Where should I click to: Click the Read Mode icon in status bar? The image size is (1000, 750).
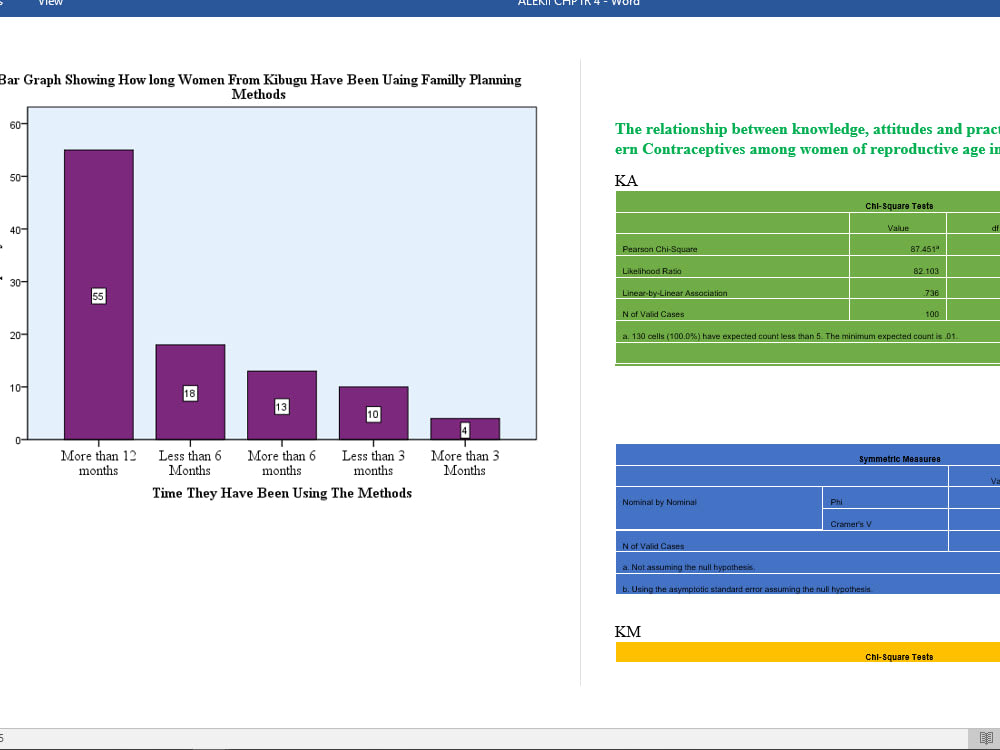(x=985, y=739)
